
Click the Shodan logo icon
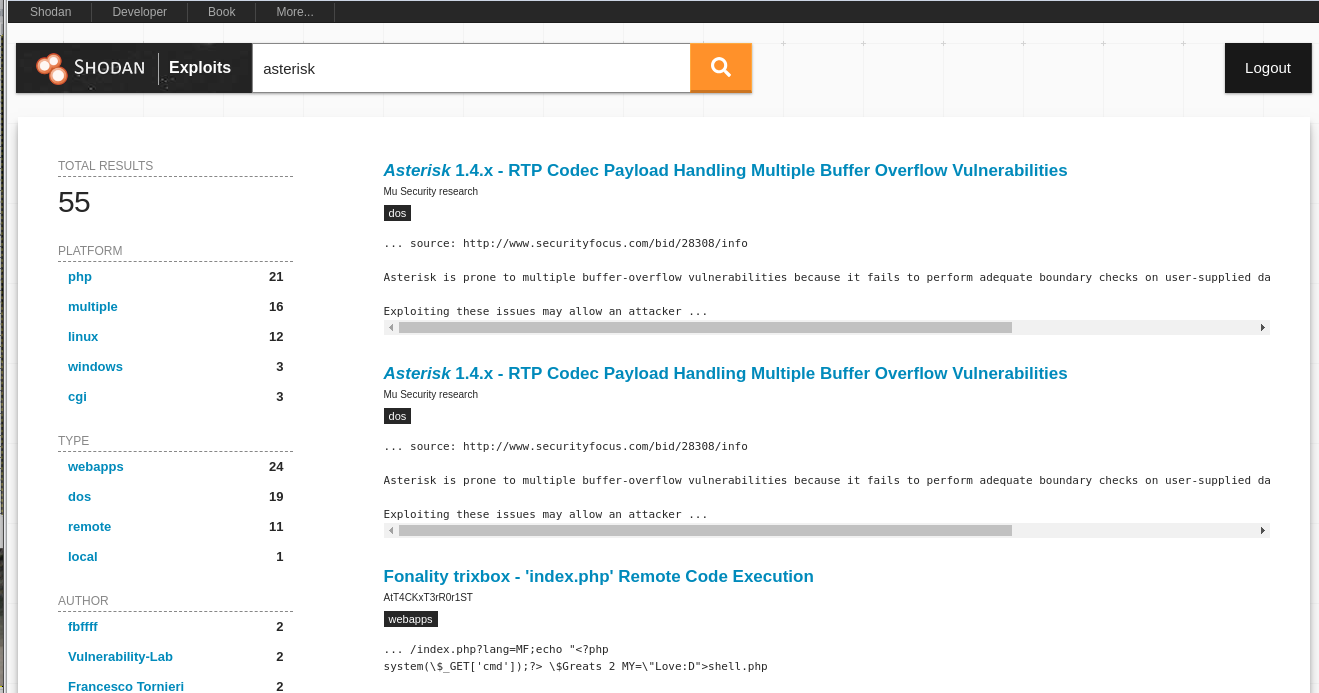coord(51,68)
